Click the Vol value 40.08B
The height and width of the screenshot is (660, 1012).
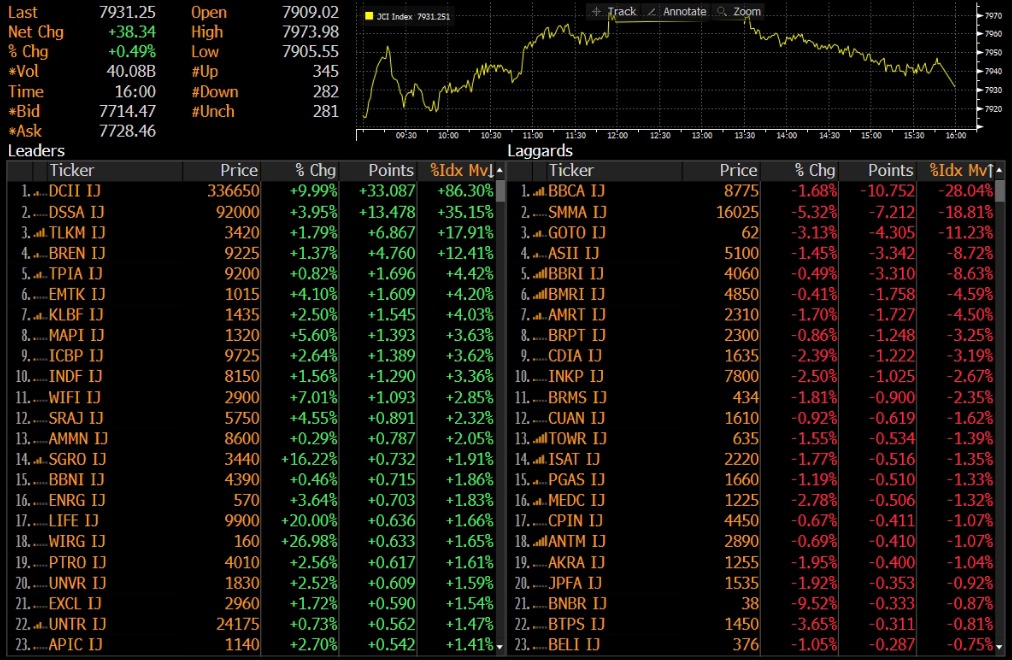coord(131,71)
